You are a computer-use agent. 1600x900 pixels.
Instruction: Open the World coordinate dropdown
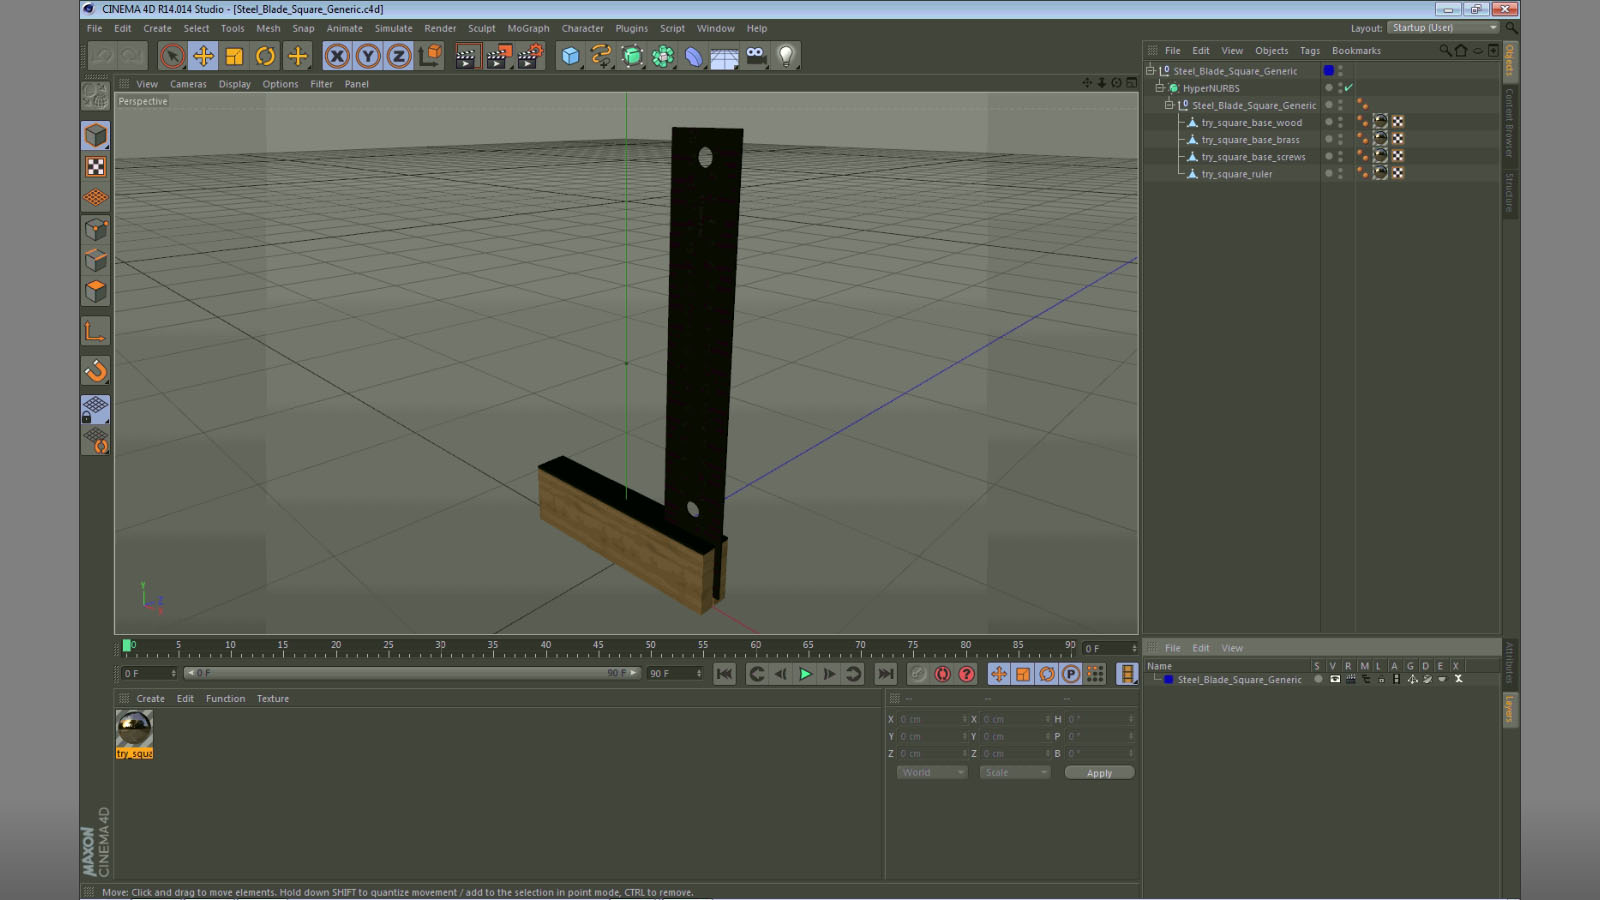(931, 772)
